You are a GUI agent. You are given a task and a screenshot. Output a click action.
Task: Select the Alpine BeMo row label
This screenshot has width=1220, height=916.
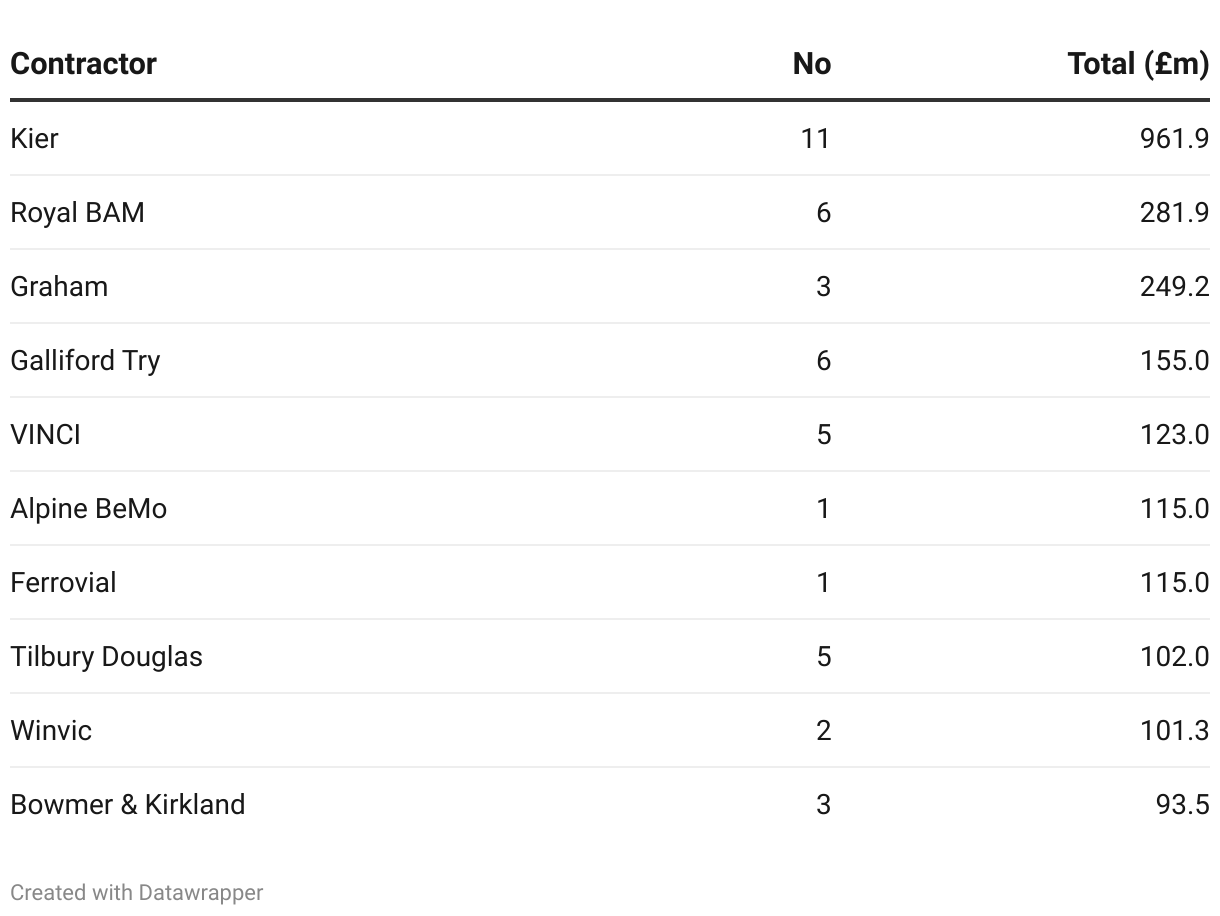[x=89, y=509]
